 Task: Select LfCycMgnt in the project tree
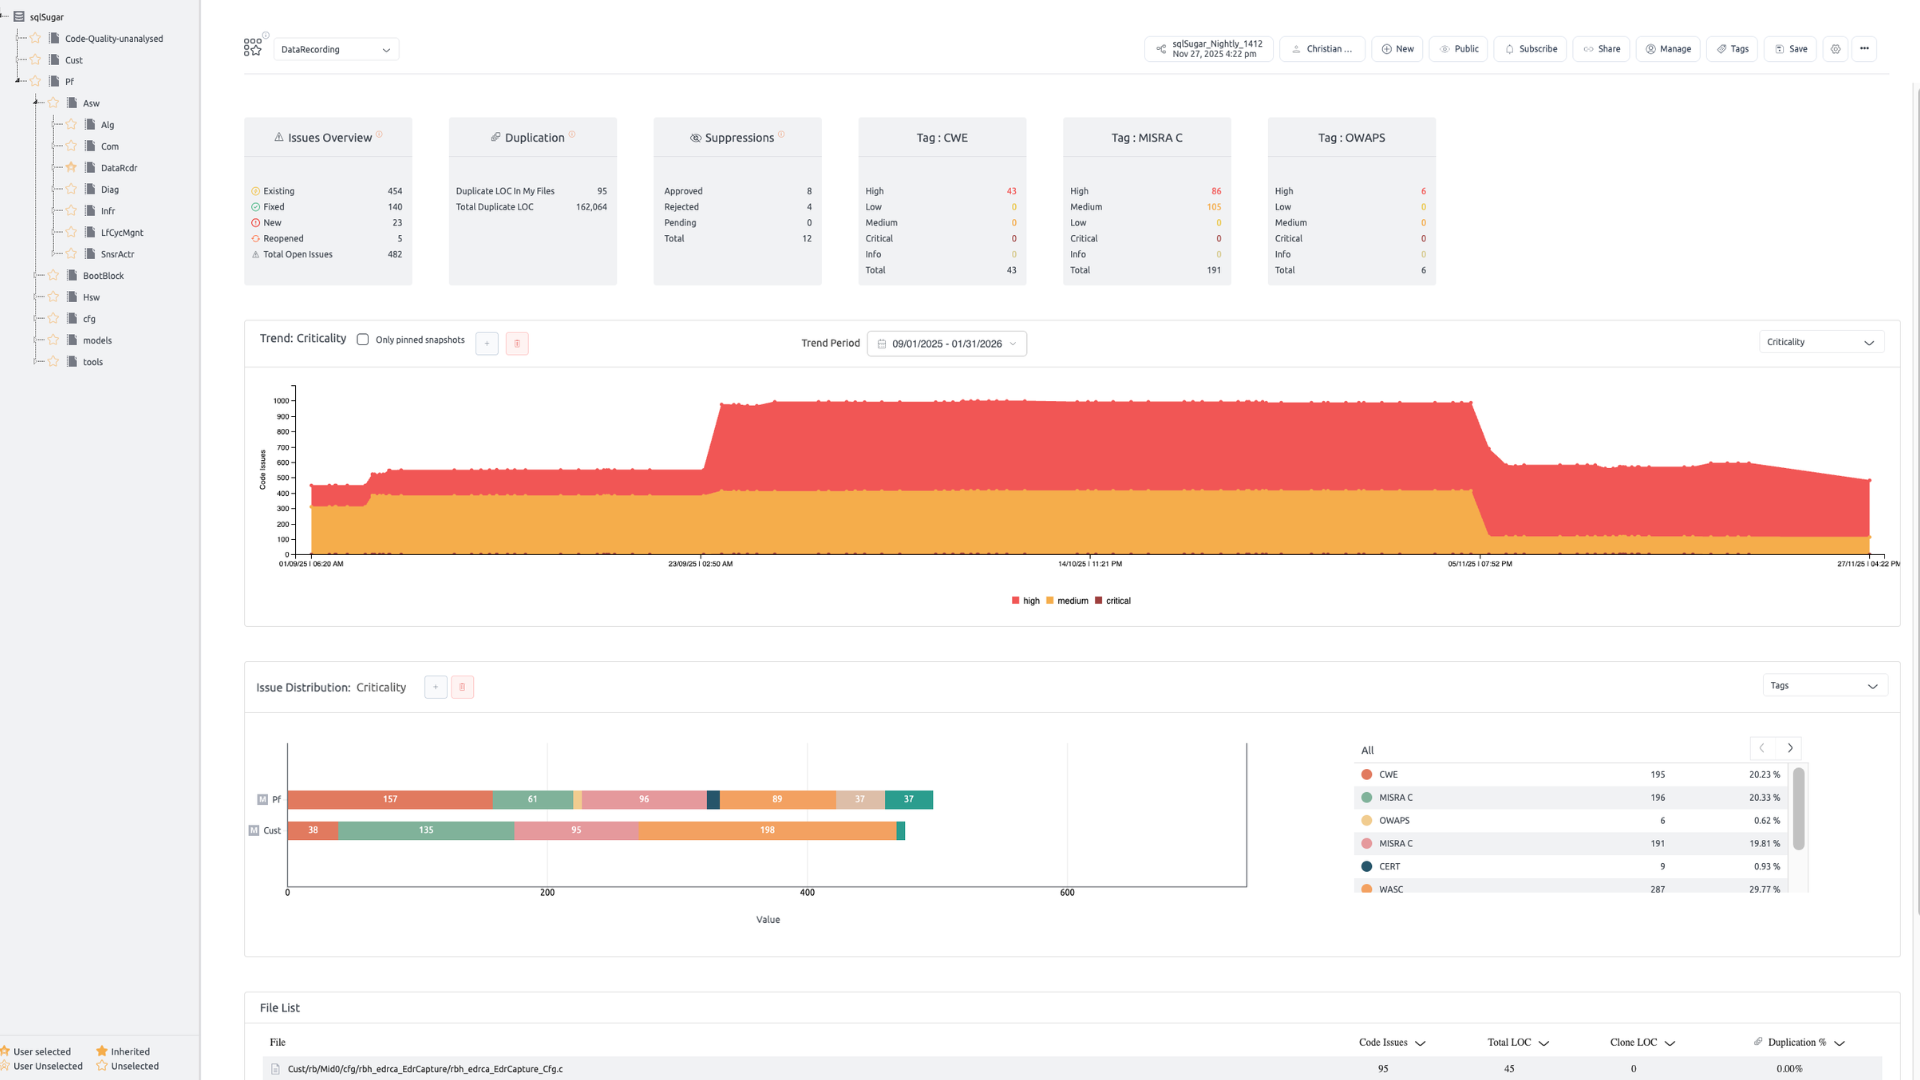(122, 232)
